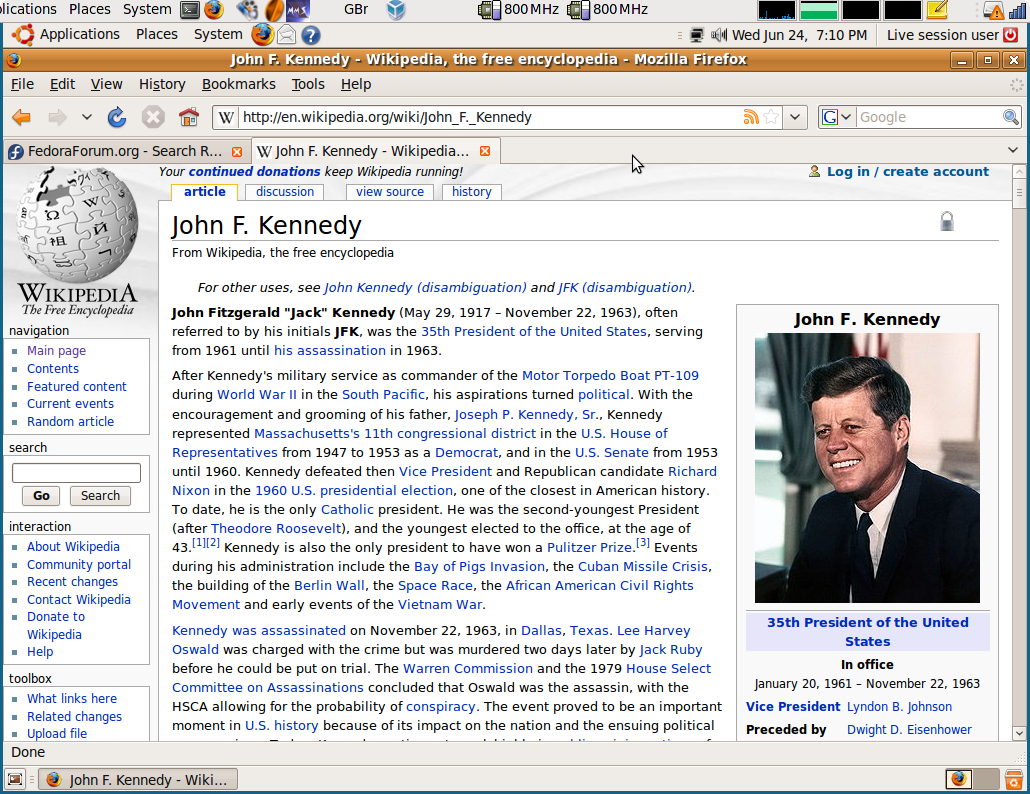Click the Wikipedia sidebar search field

pyautogui.click(x=76, y=473)
